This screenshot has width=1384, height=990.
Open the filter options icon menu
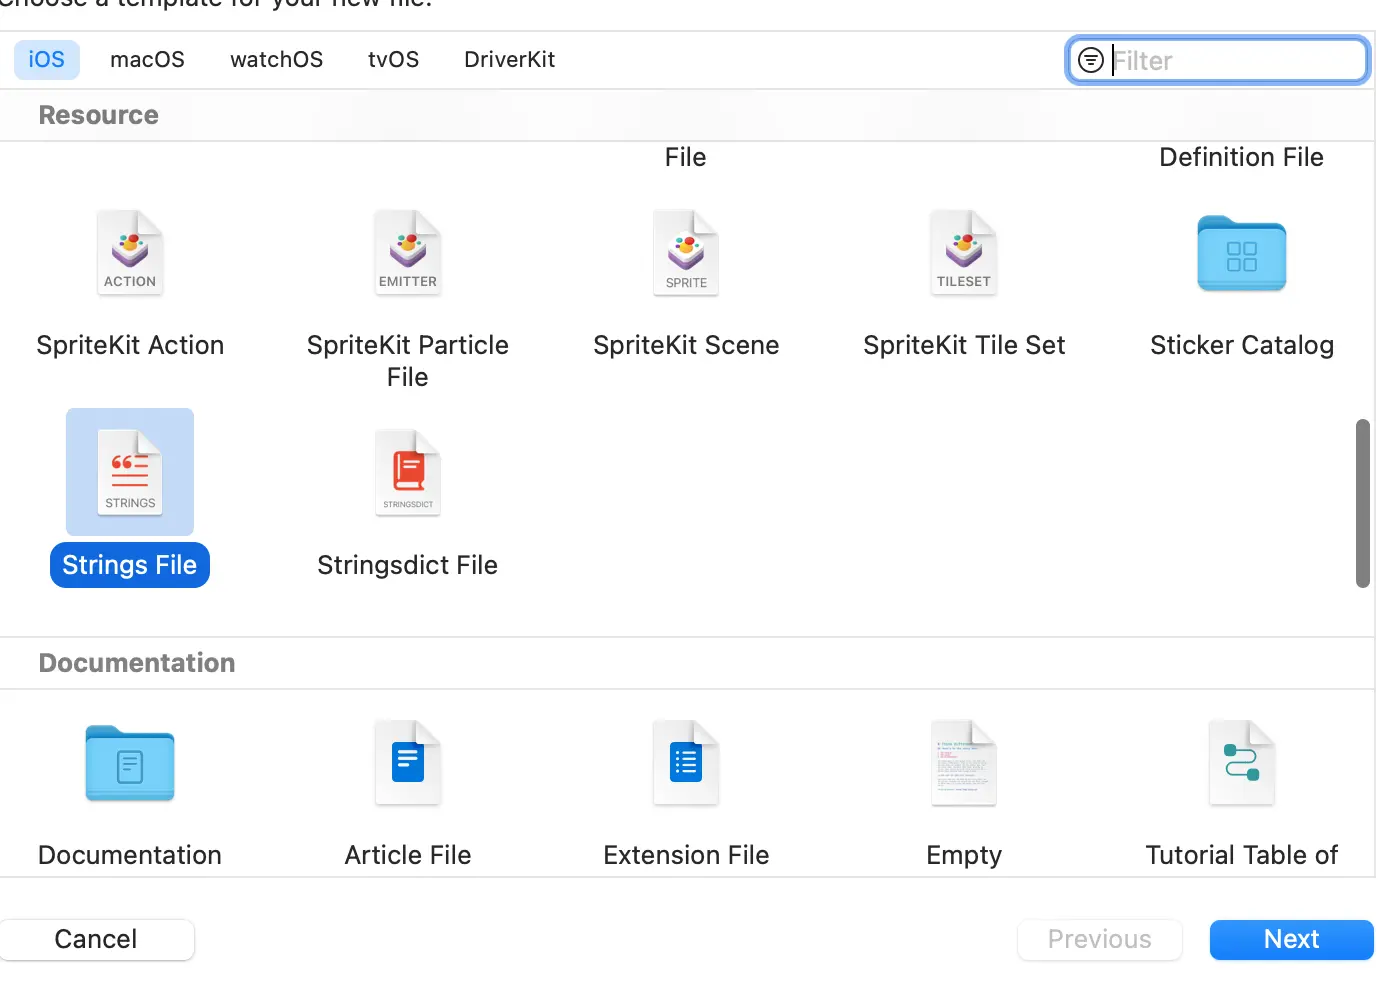pos(1091,61)
